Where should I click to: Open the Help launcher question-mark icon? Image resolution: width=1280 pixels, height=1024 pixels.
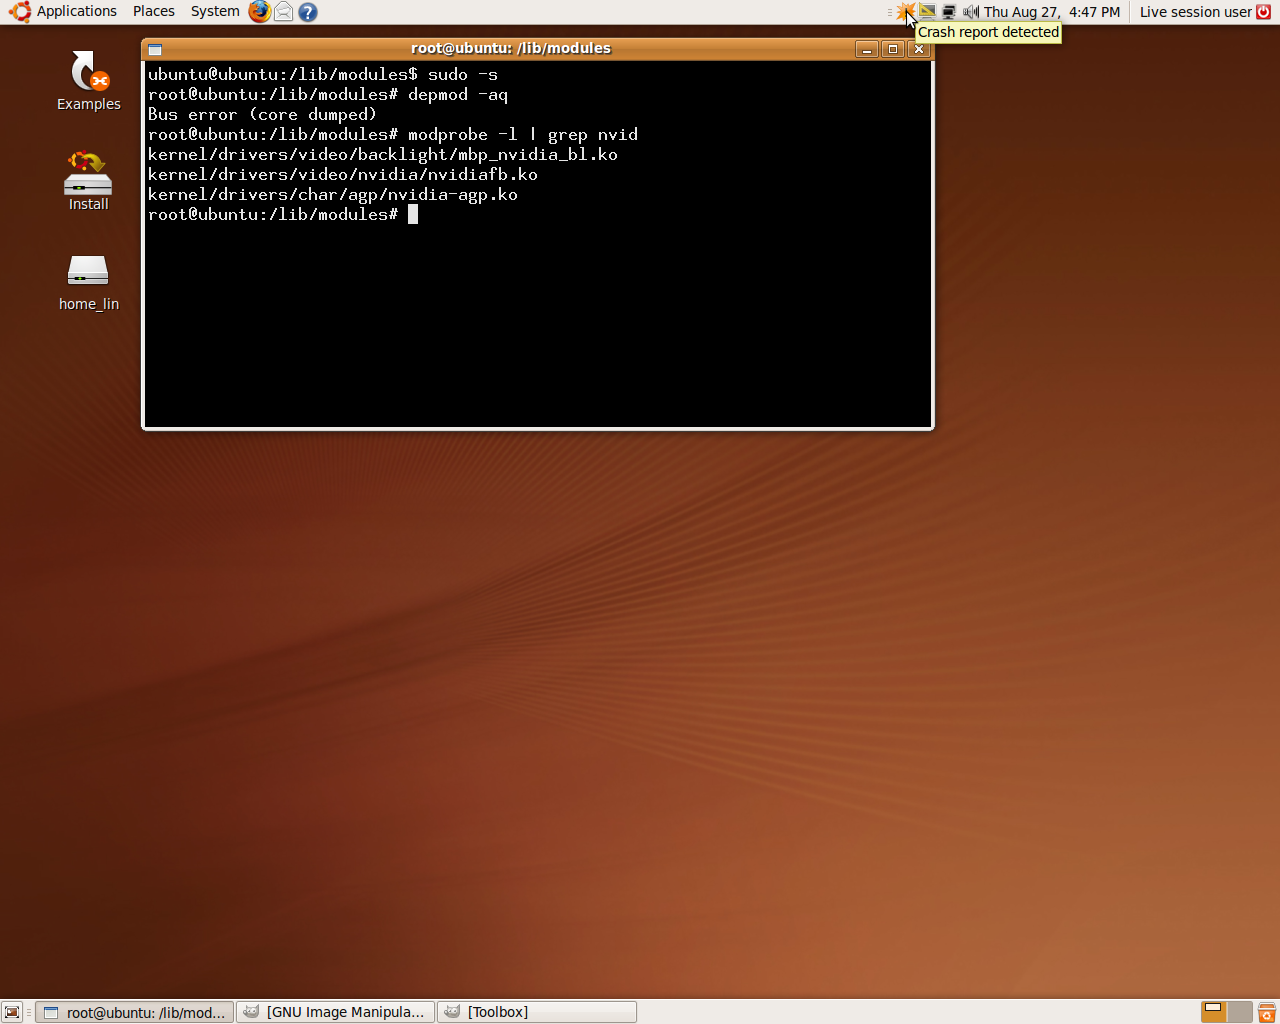[x=308, y=12]
